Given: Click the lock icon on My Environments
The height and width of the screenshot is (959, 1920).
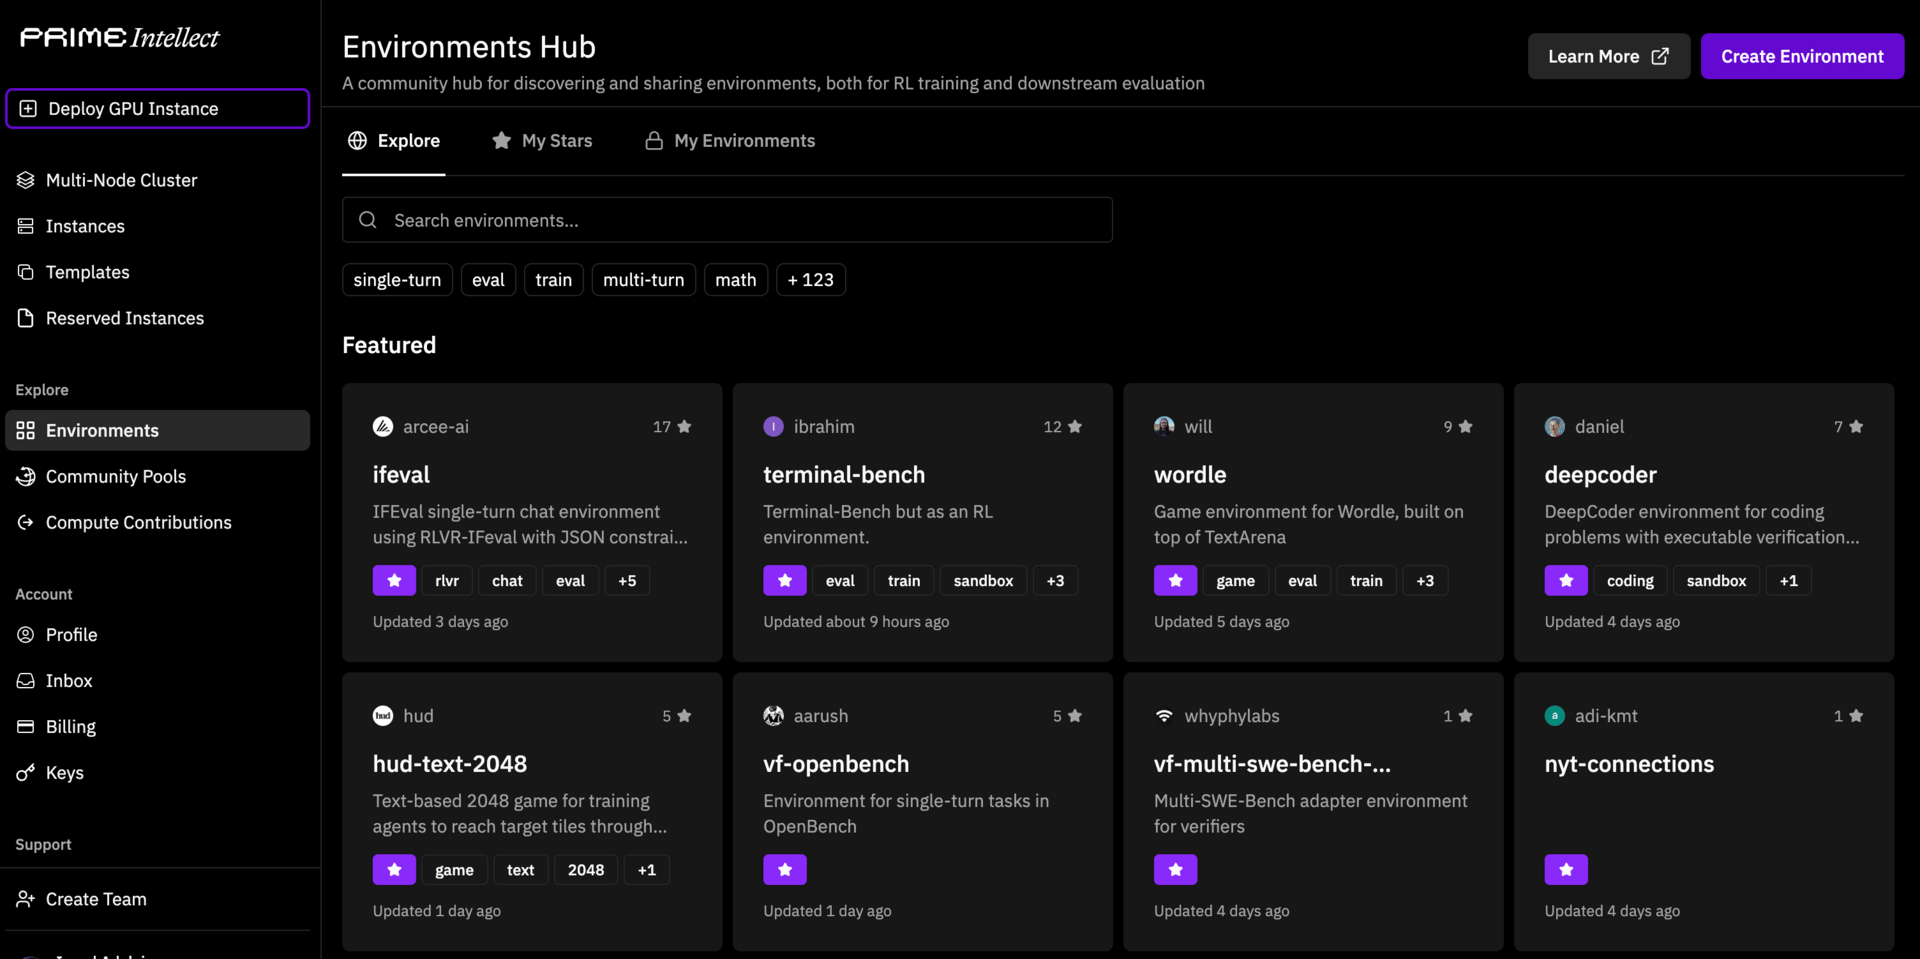Looking at the screenshot, I should (x=654, y=140).
